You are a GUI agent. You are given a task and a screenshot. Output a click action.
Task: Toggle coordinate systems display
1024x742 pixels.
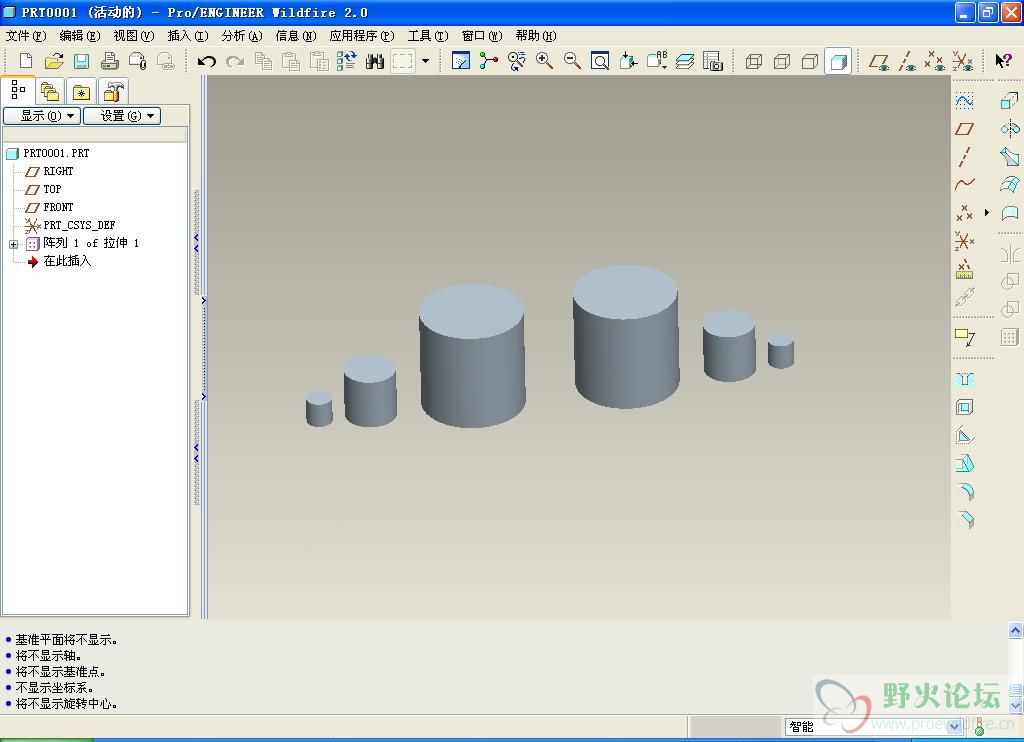[963, 61]
